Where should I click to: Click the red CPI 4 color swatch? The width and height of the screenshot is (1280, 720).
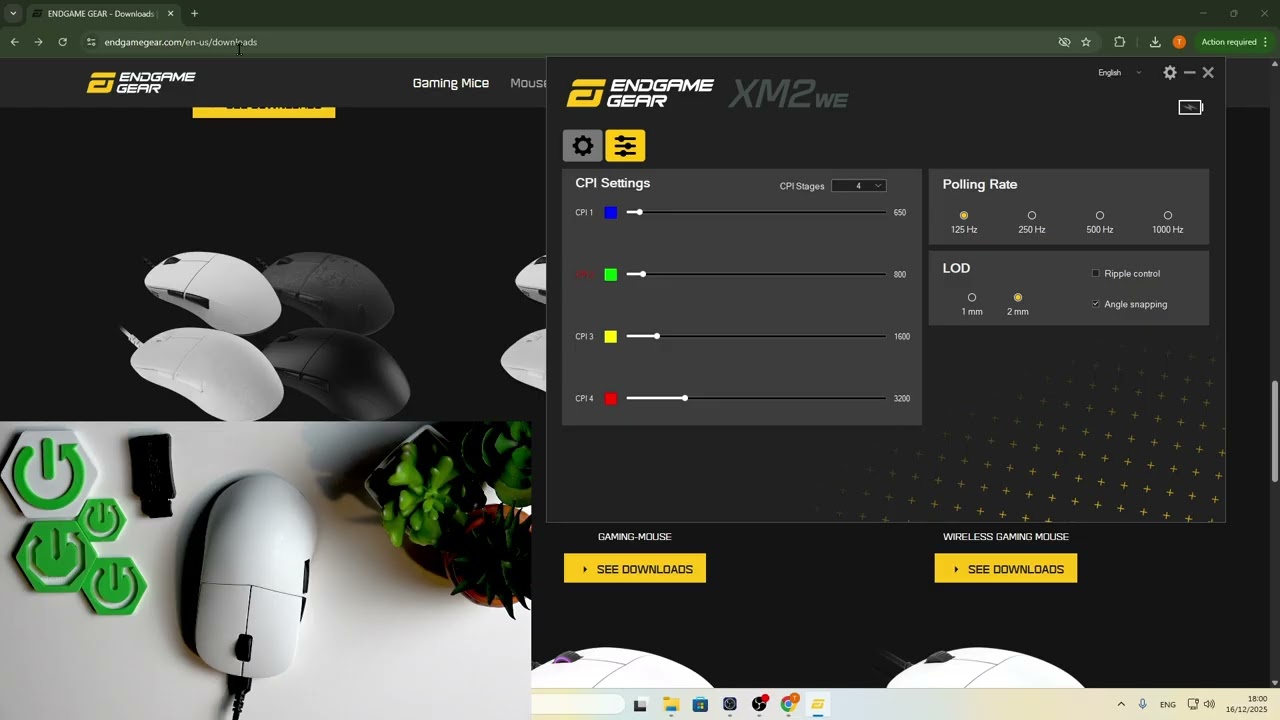click(611, 398)
